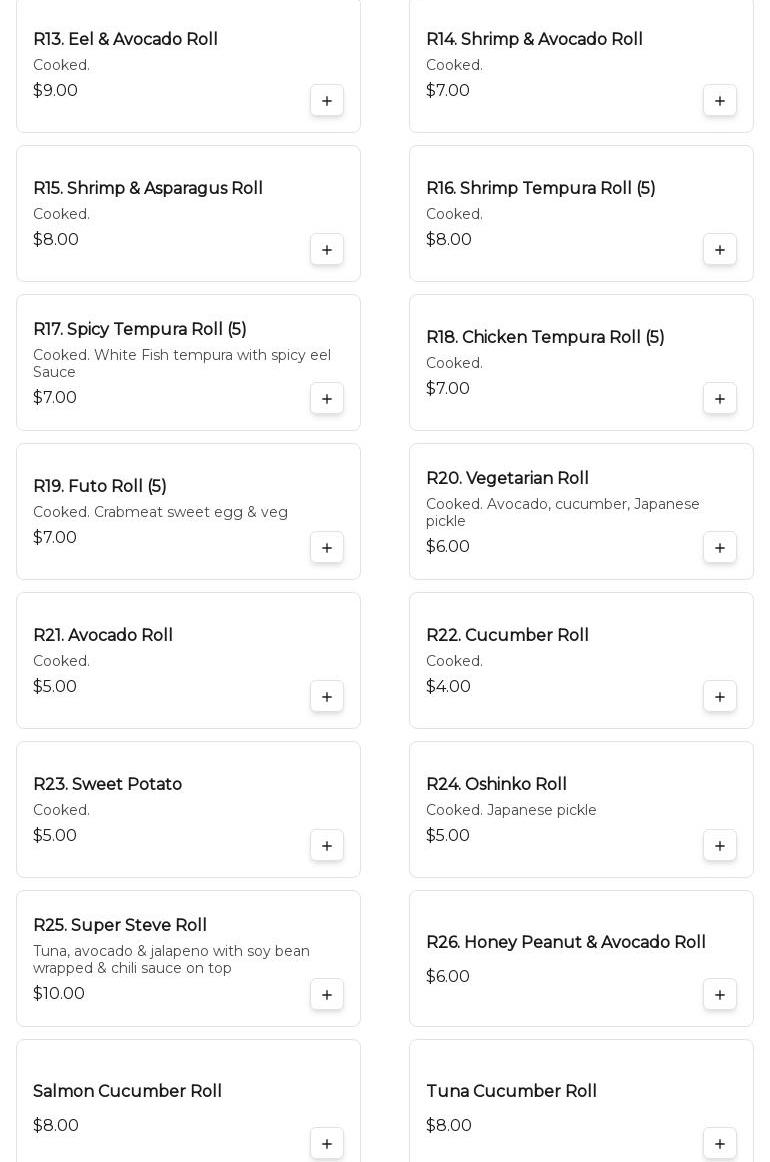View R26 Honey Peanut & Avocado Roll title
The height and width of the screenshot is (1162, 770).
coord(566,943)
